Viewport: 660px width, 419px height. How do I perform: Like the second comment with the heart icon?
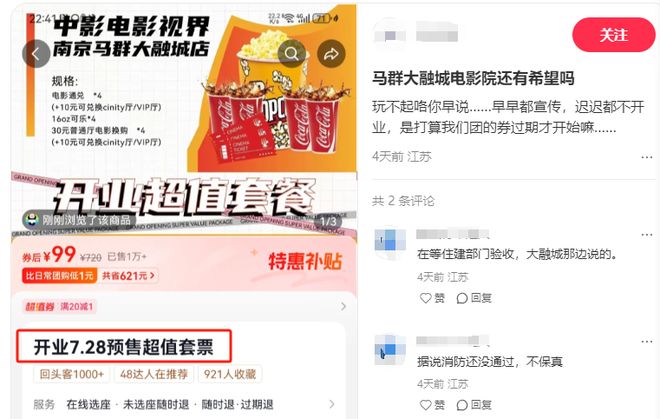(426, 405)
